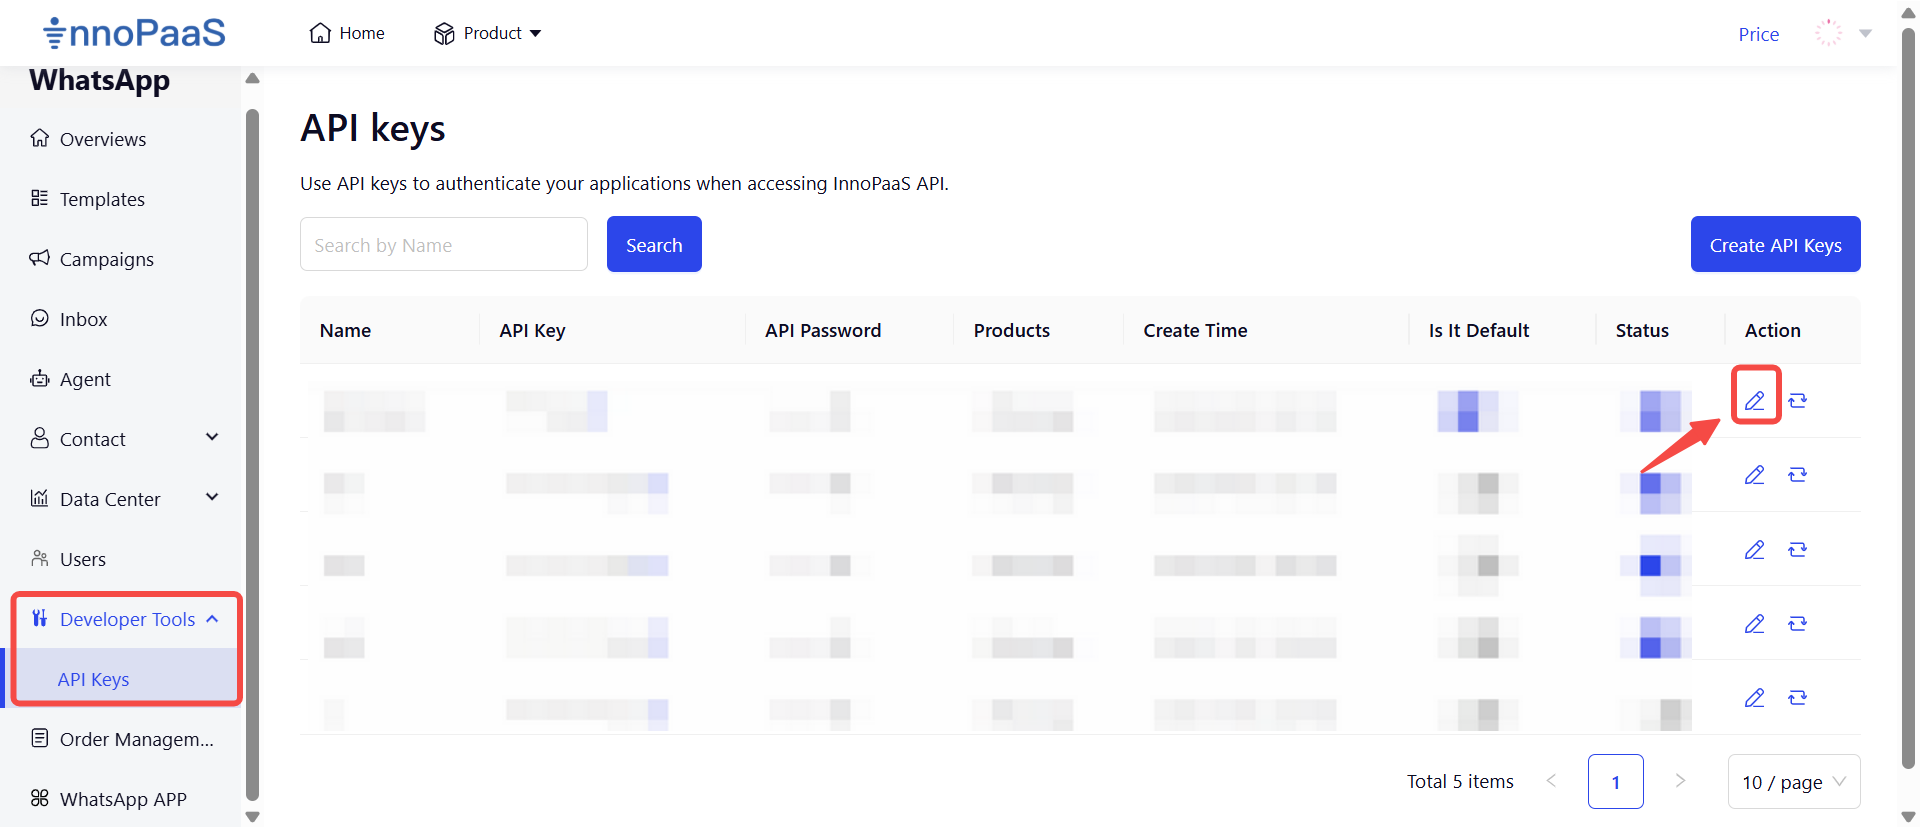Click the Overviews house icon
1920x827 pixels.
point(40,138)
